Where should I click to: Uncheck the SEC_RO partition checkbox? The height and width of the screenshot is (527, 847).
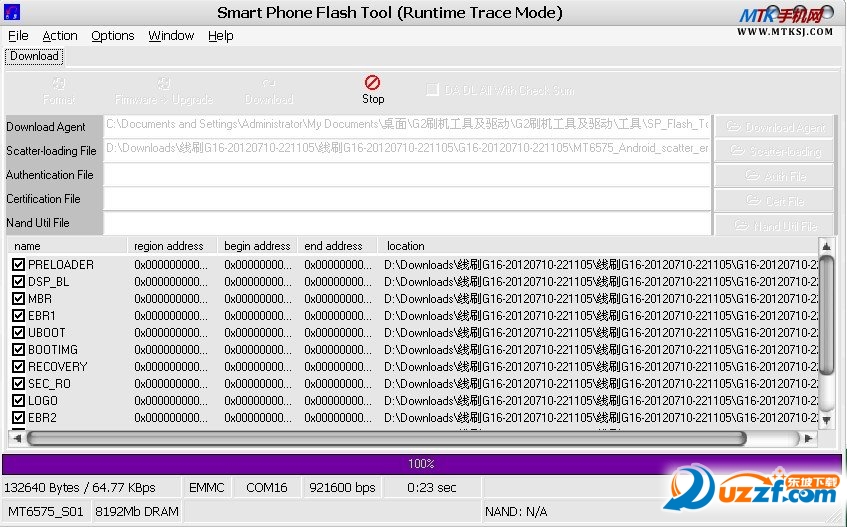pyautogui.click(x=18, y=384)
